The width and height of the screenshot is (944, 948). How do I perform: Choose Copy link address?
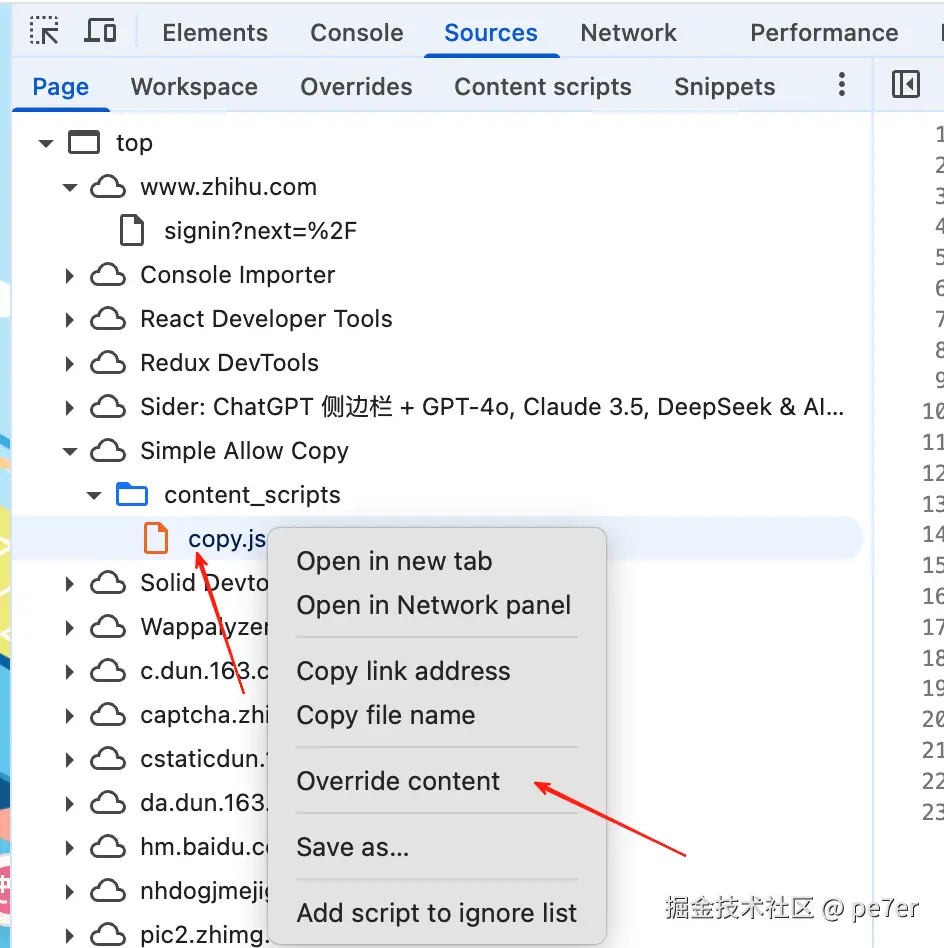(x=403, y=671)
